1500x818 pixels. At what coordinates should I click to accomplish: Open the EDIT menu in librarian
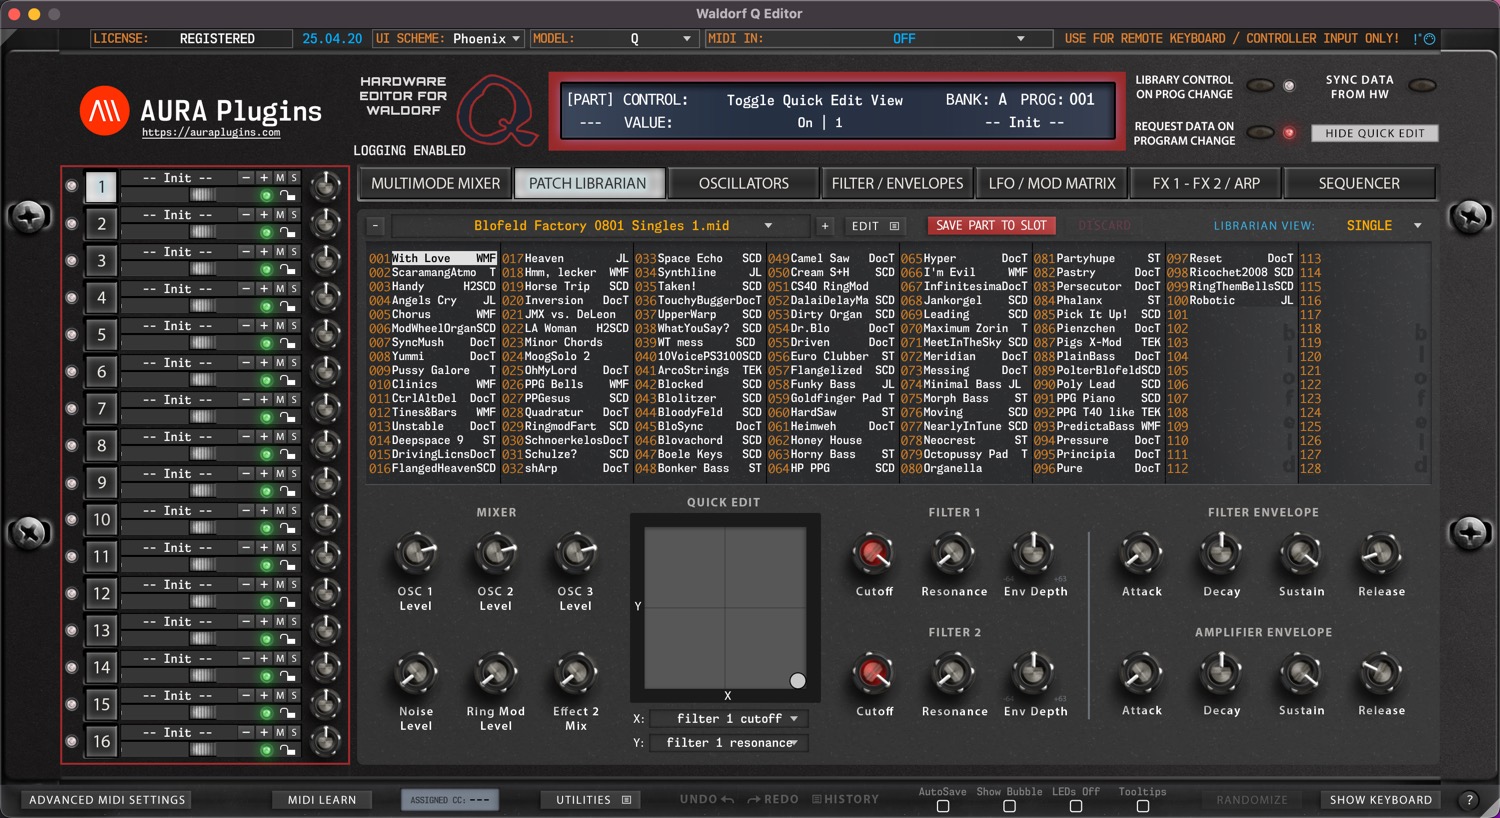(x=875, y=226)
